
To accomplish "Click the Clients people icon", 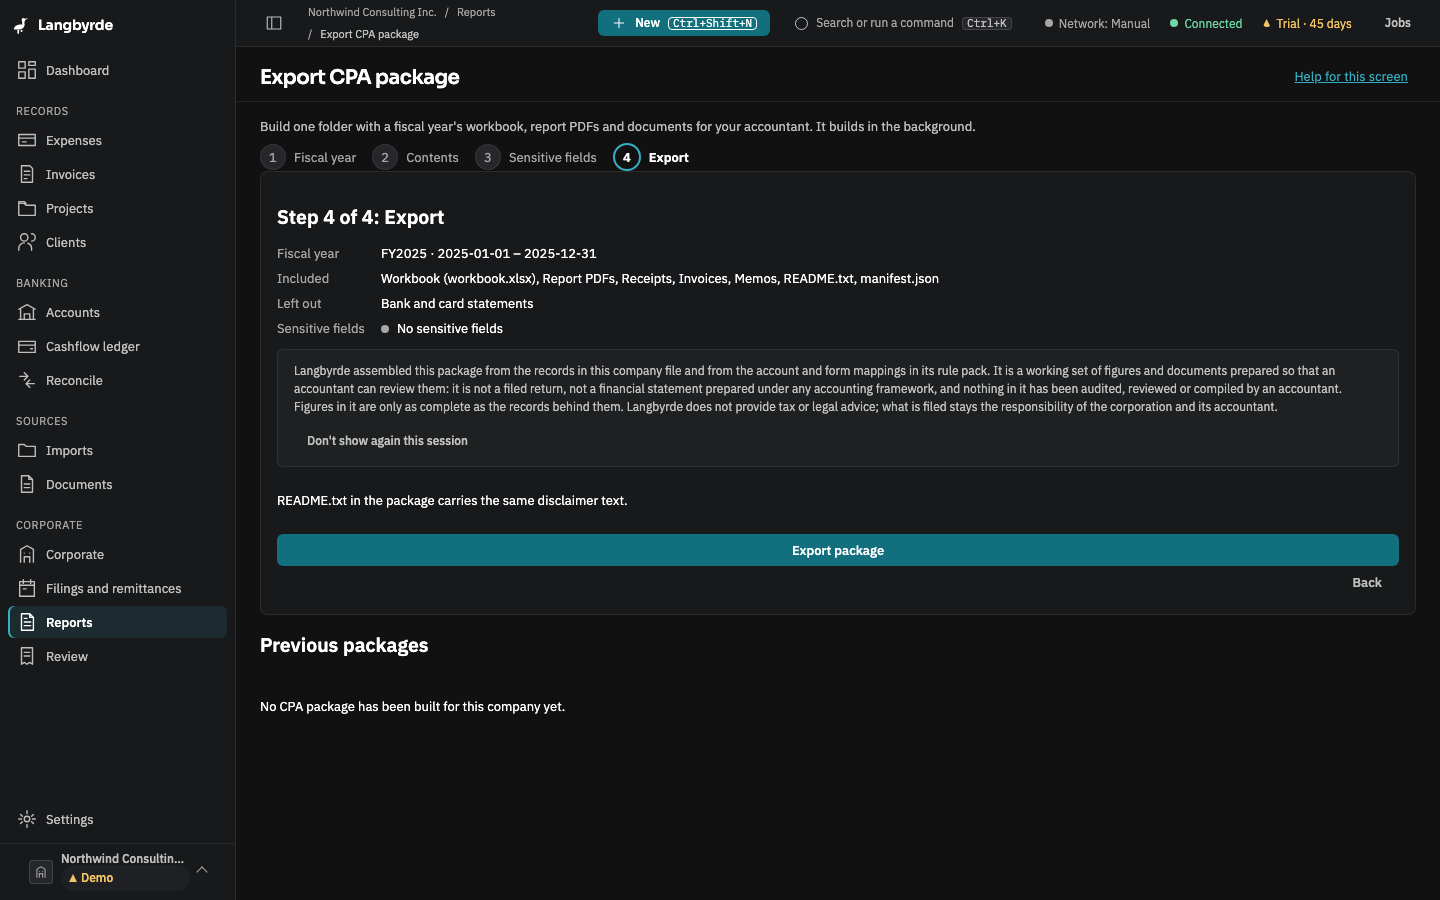I will [27, 242].
